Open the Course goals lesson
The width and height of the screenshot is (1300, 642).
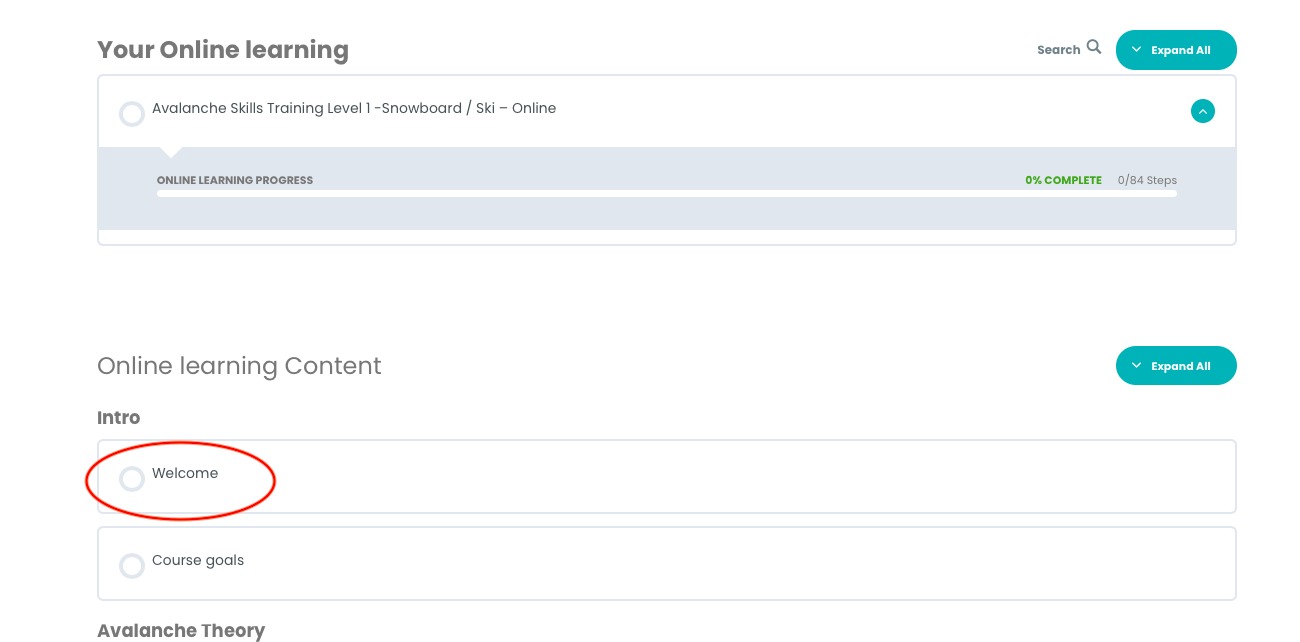click(x=198, y=561)
